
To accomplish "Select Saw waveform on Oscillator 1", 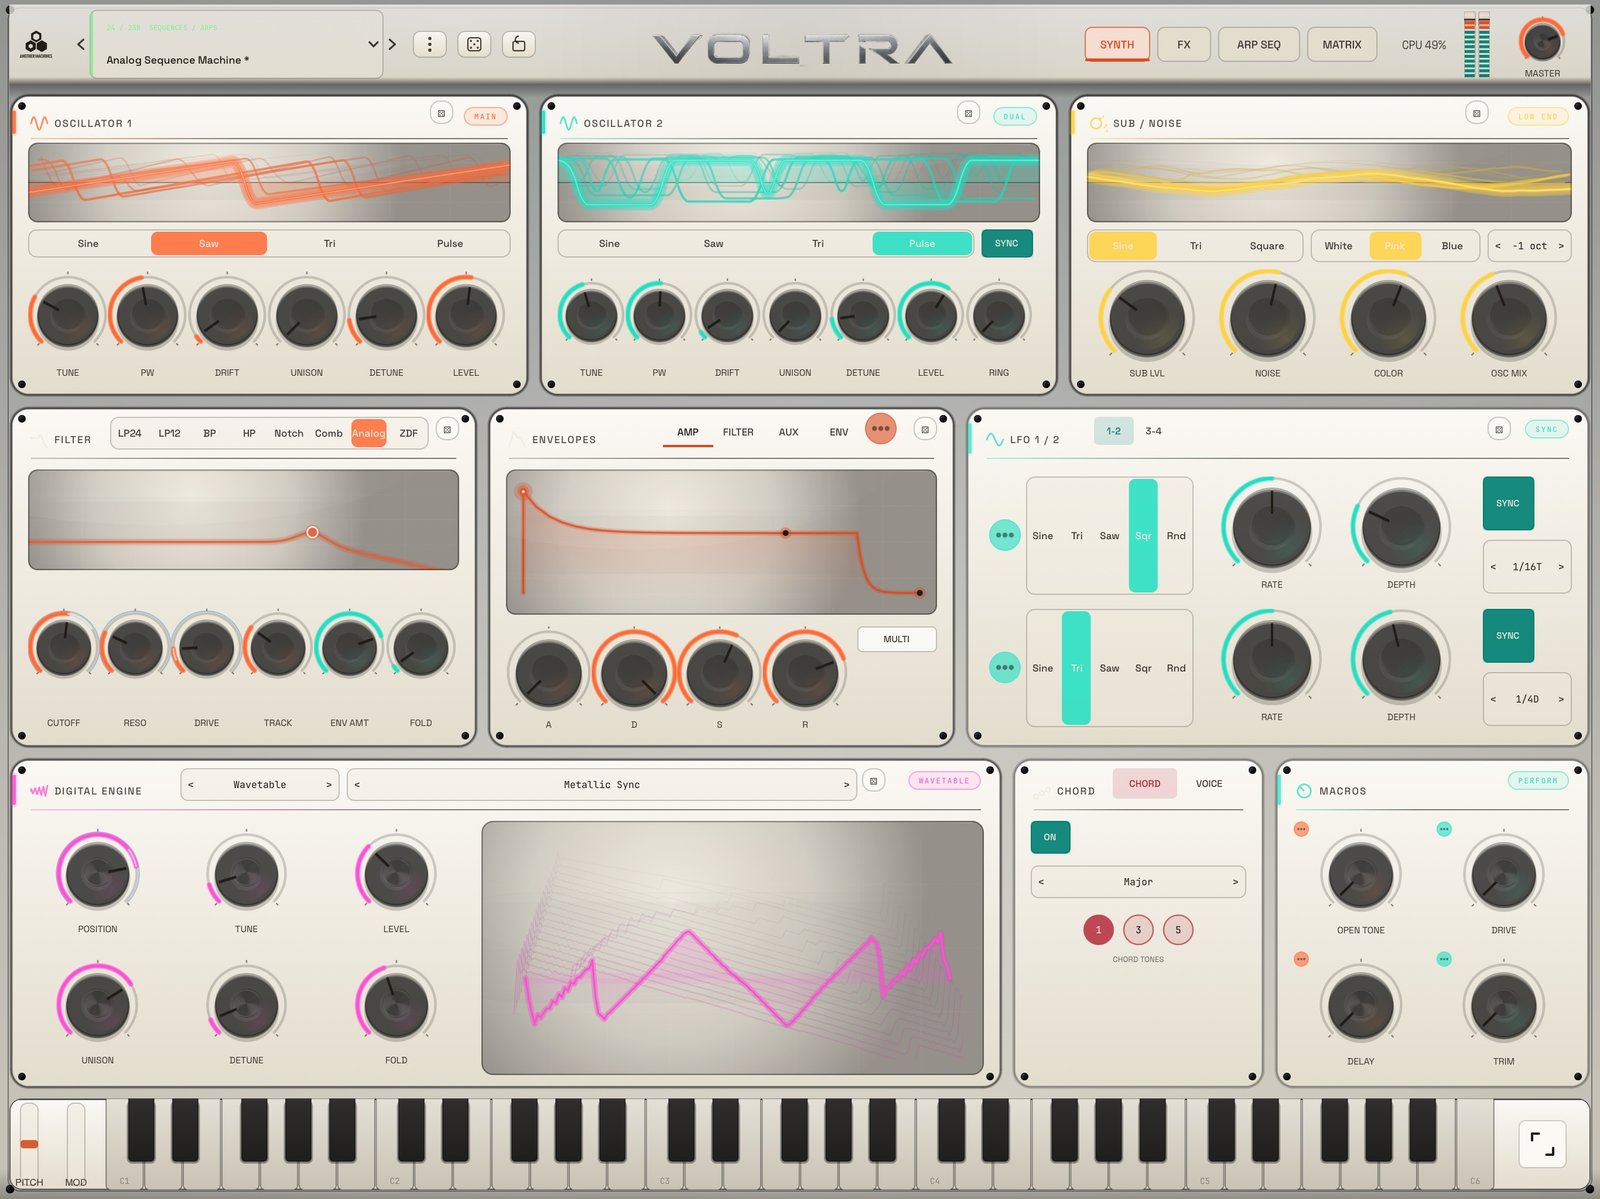I will (x=209, y=243).
